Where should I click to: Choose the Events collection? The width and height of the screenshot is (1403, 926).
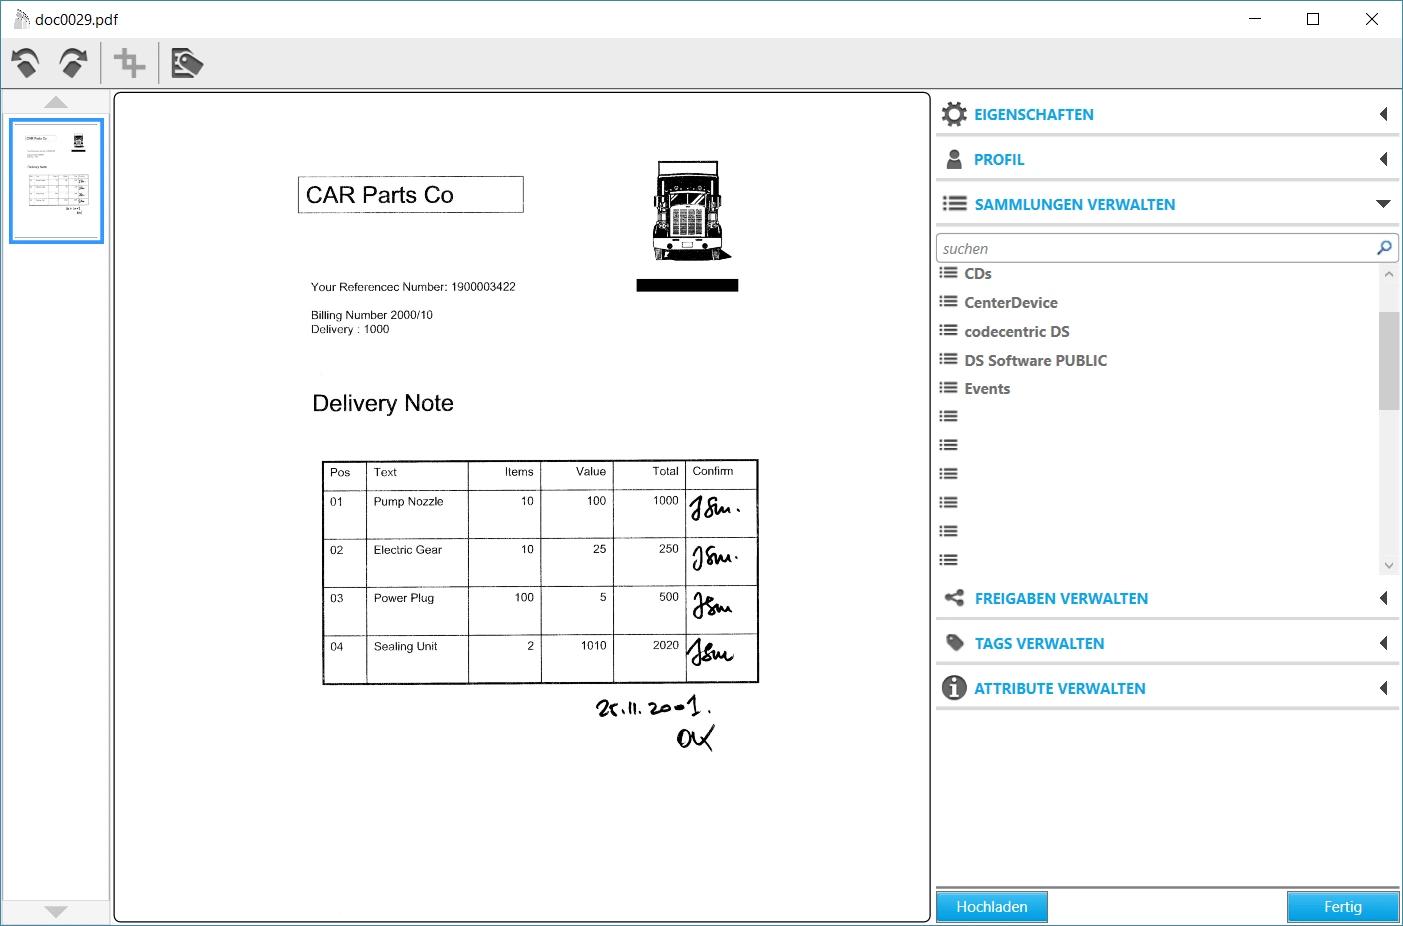987,389
